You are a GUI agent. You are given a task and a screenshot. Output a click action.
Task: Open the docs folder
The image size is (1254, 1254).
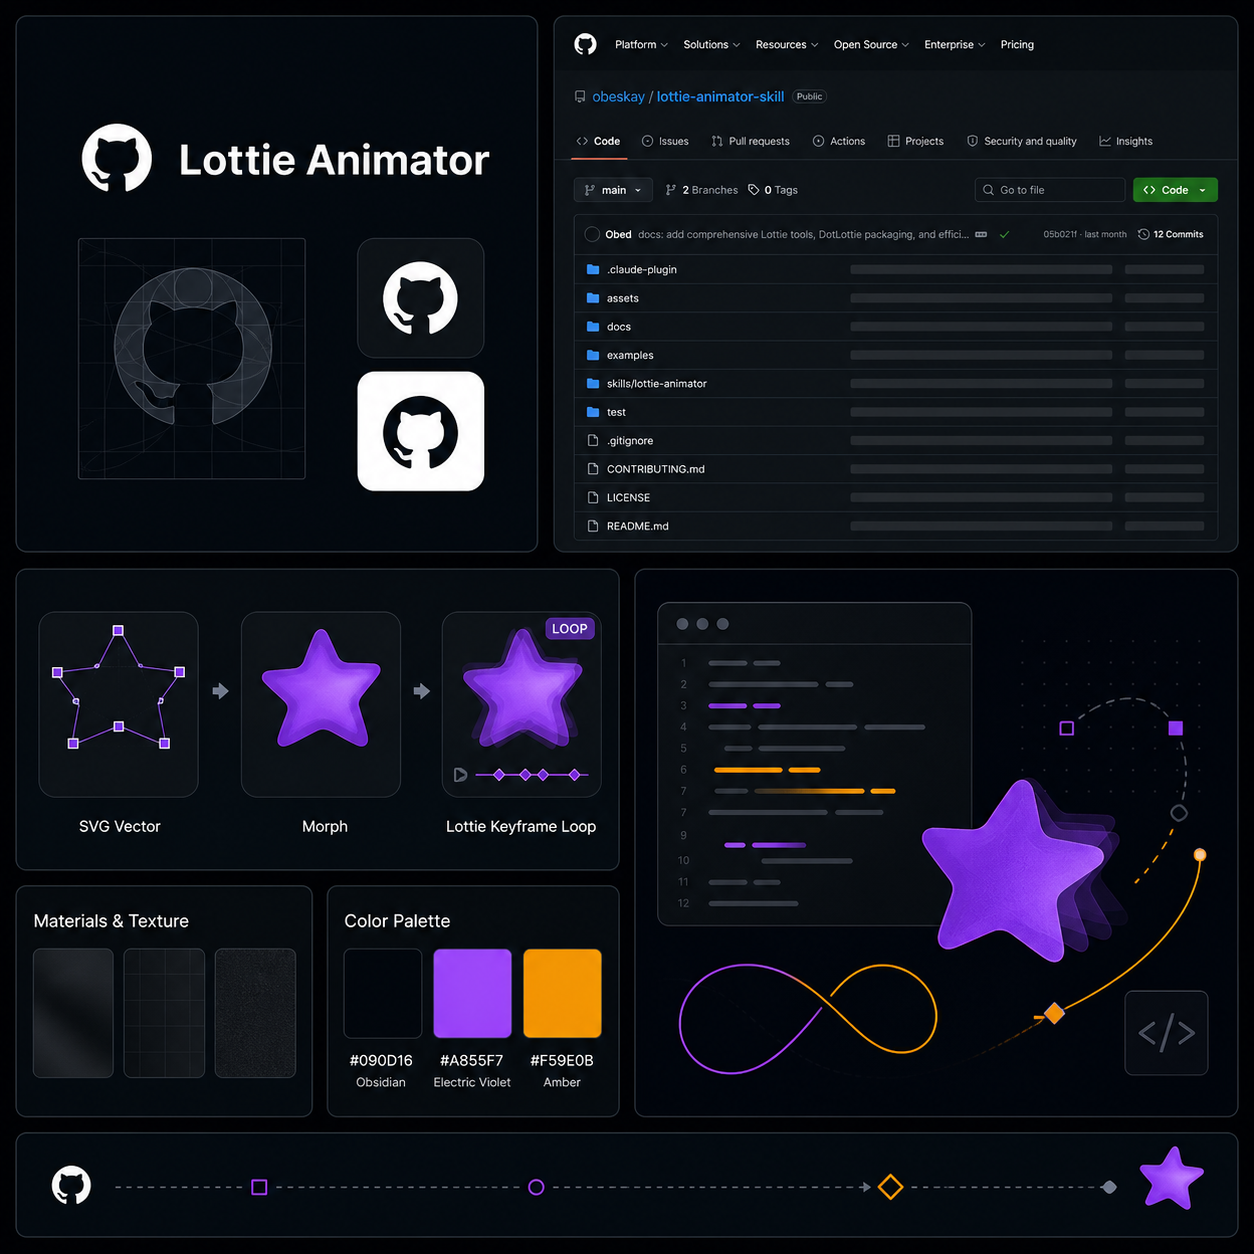619,327
